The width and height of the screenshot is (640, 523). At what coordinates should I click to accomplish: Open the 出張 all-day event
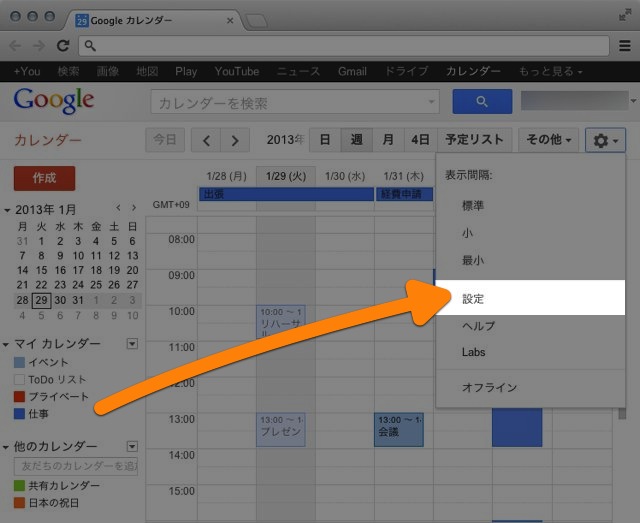[x=286, y=194]
